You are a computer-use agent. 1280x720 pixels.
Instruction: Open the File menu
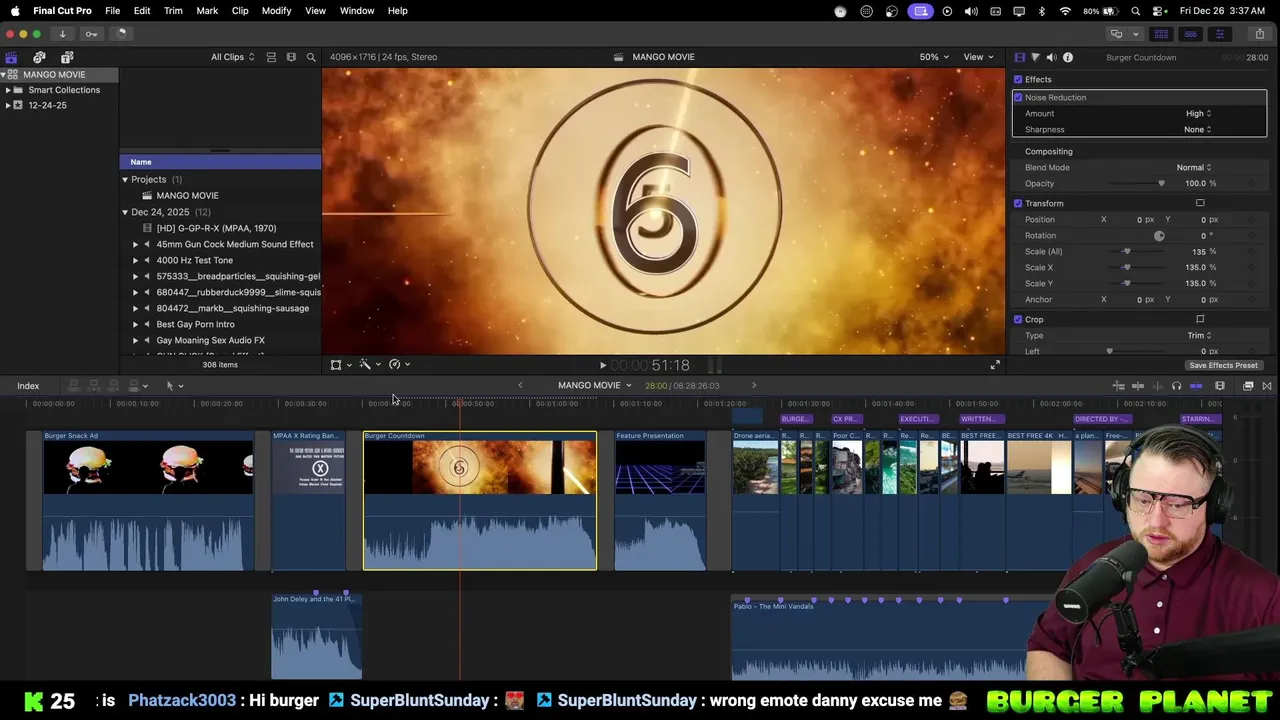pos(113,10)
